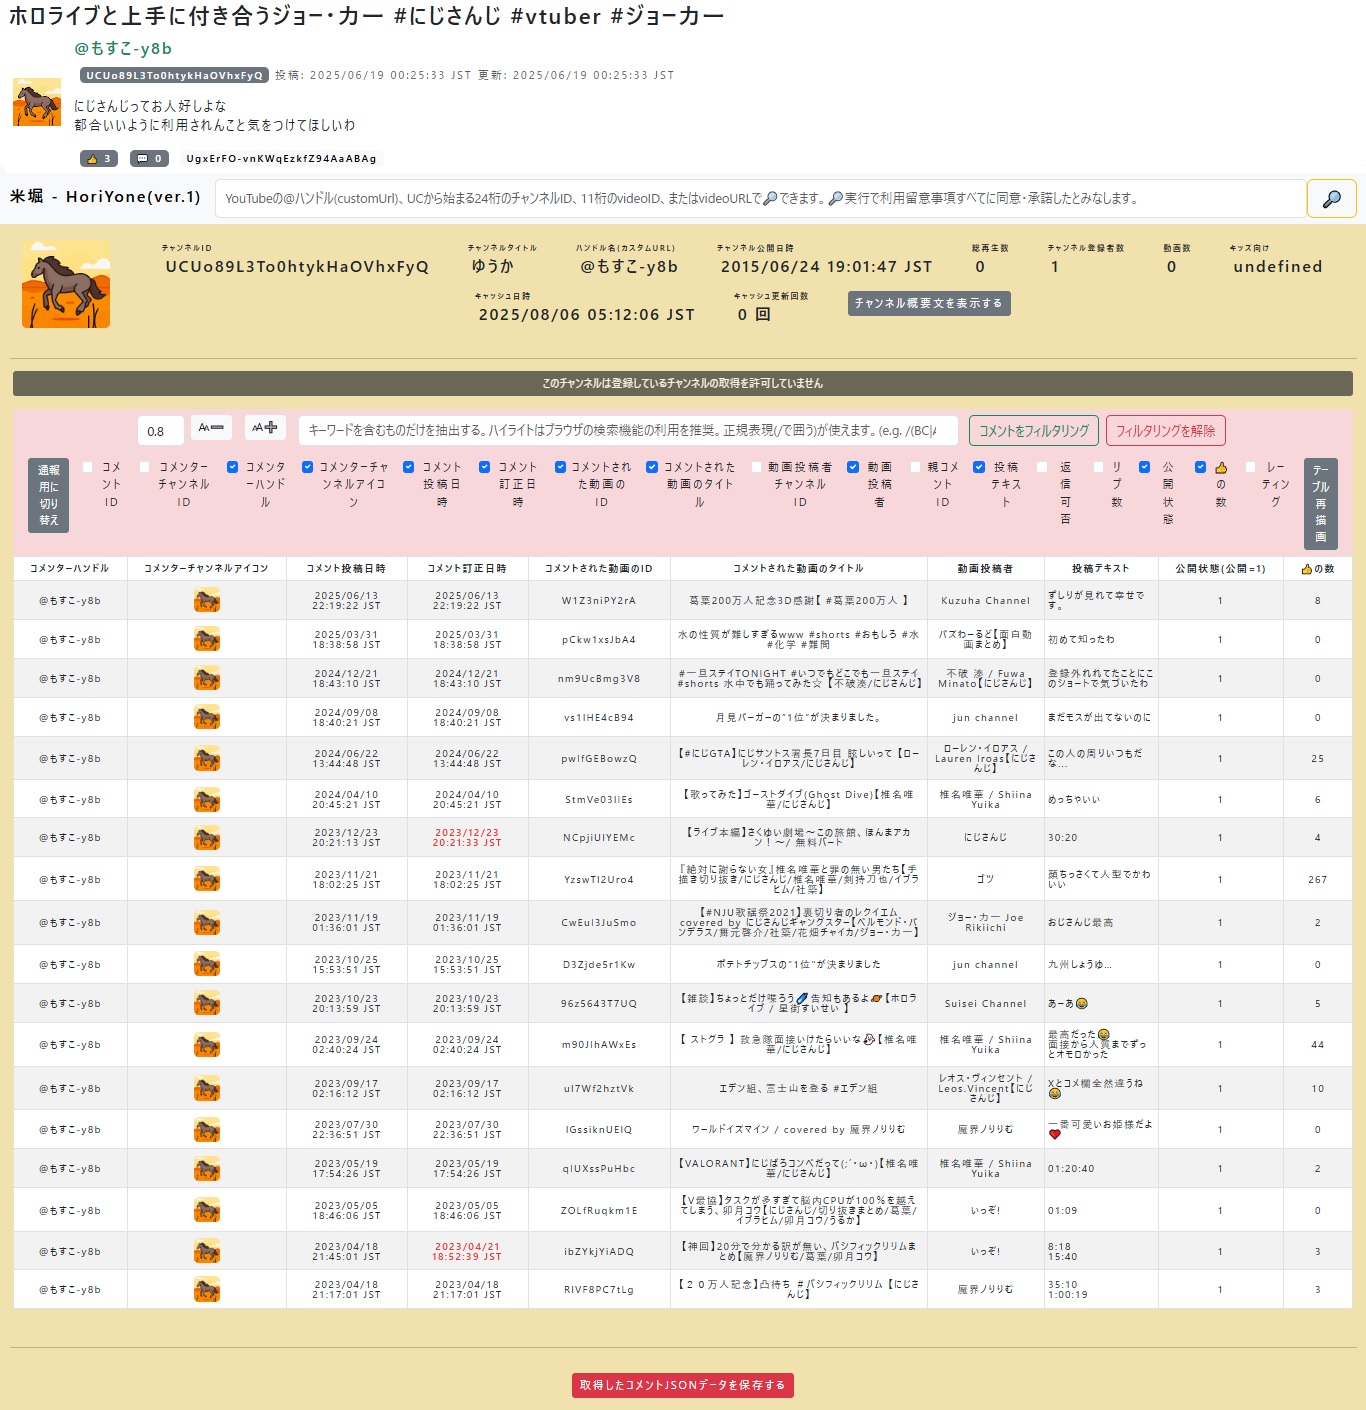
Task: Decrease font size with the A minus button
Action: (210, 428)
